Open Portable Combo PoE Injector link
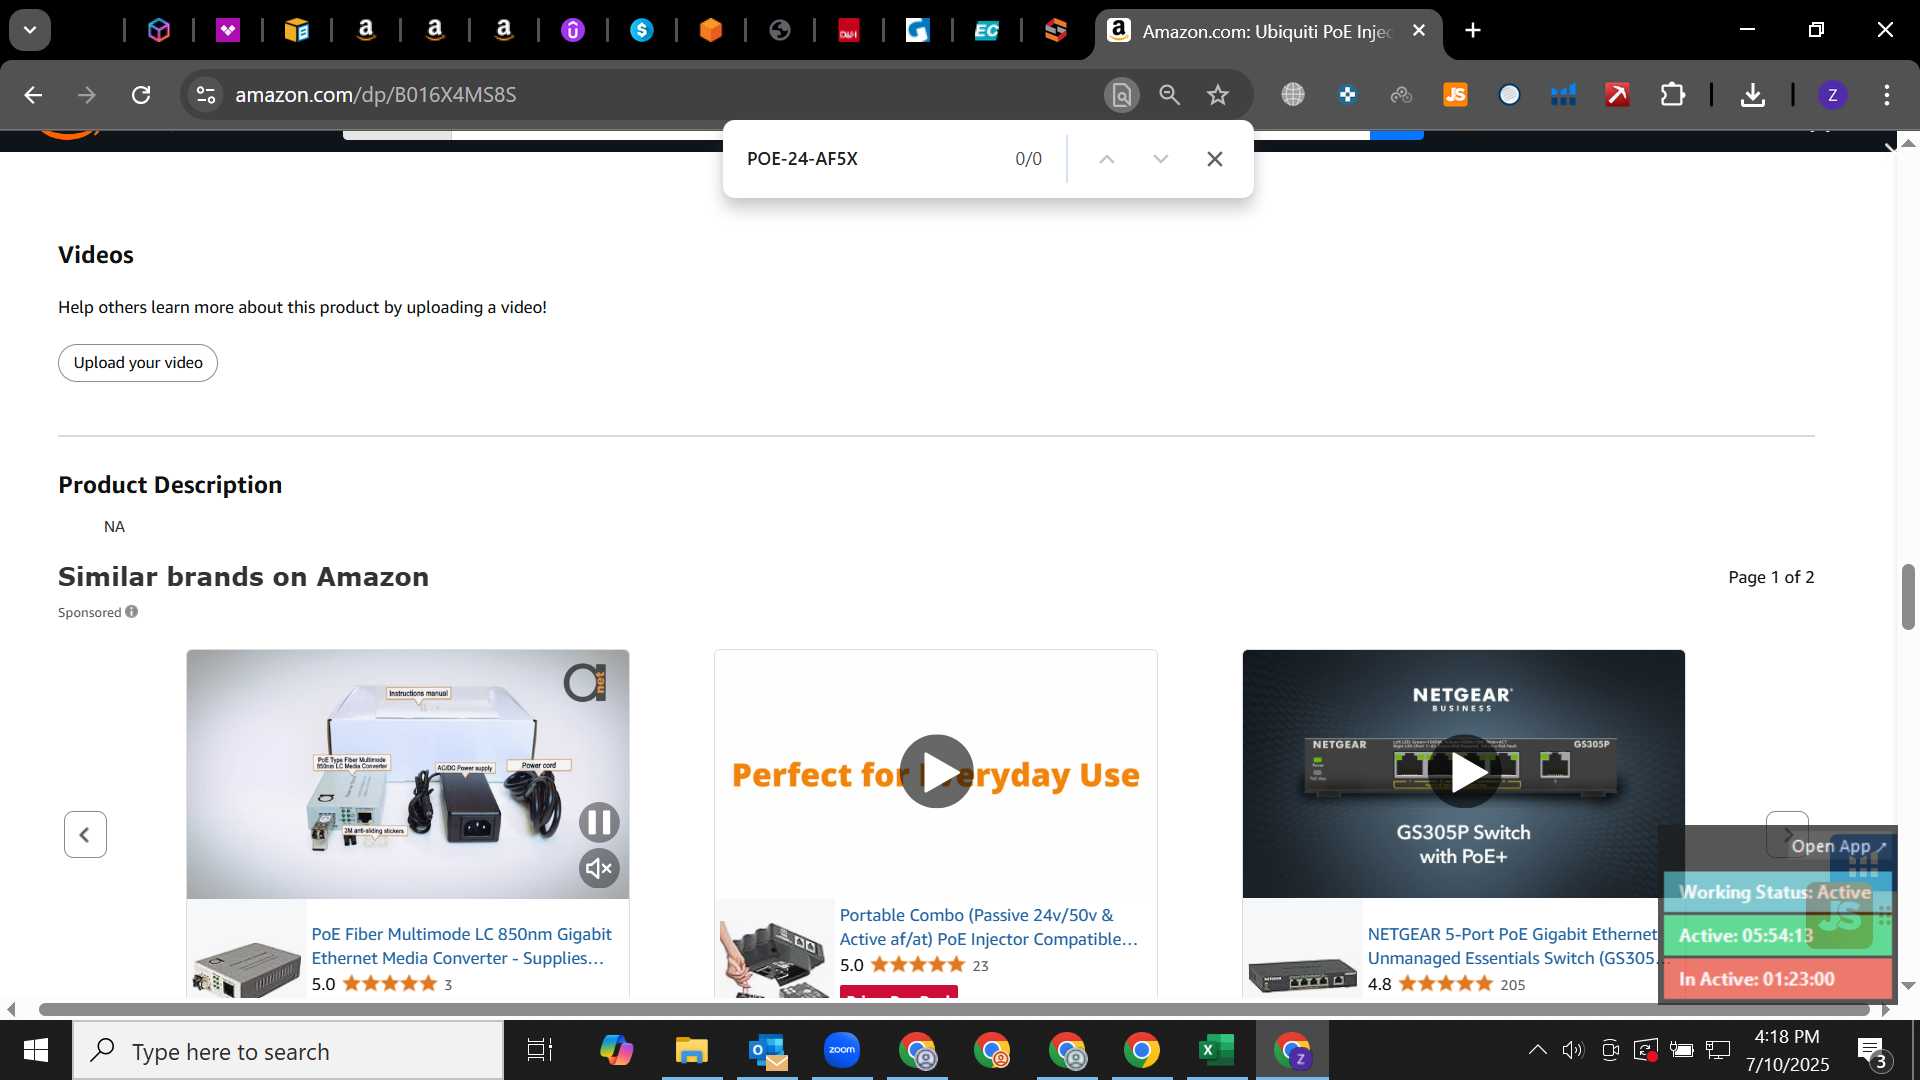The width and height of the screenshot is (1920, 1080). click(x=988, y=927)
